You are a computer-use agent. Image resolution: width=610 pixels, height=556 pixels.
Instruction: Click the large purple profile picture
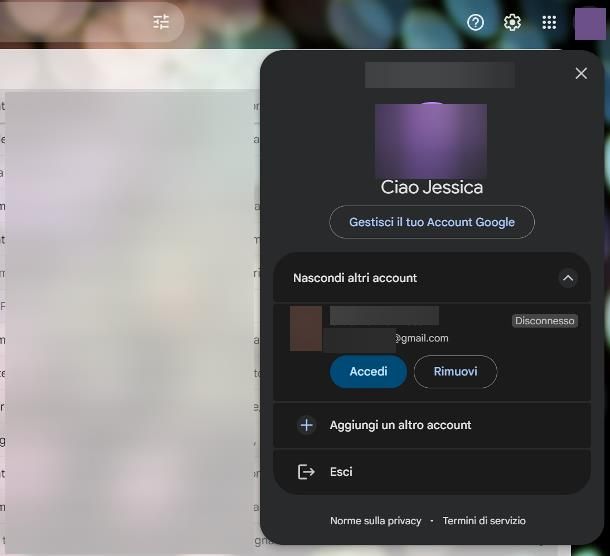[431, 141]
